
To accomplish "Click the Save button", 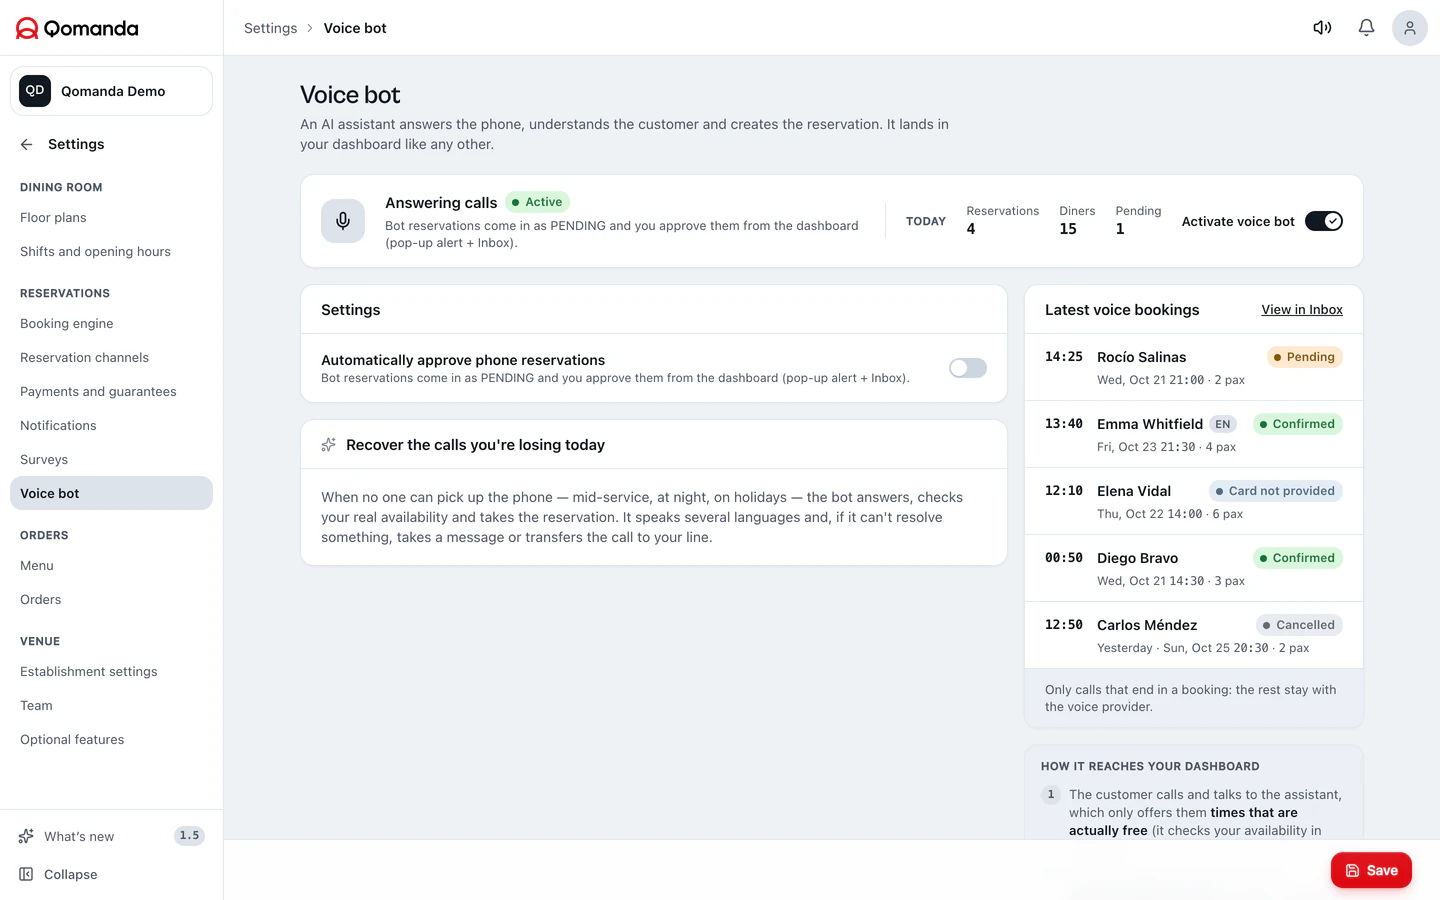I will click(x=1371, y=870).
